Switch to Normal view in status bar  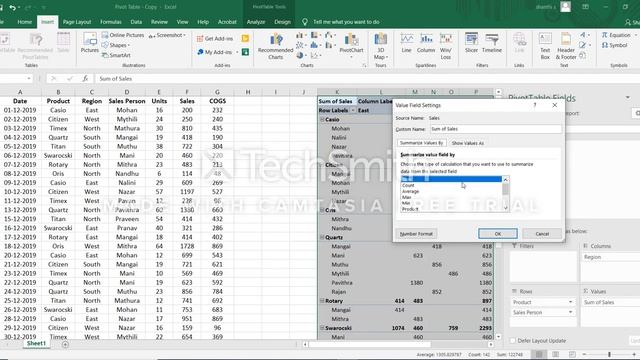[x=539, y=354]
